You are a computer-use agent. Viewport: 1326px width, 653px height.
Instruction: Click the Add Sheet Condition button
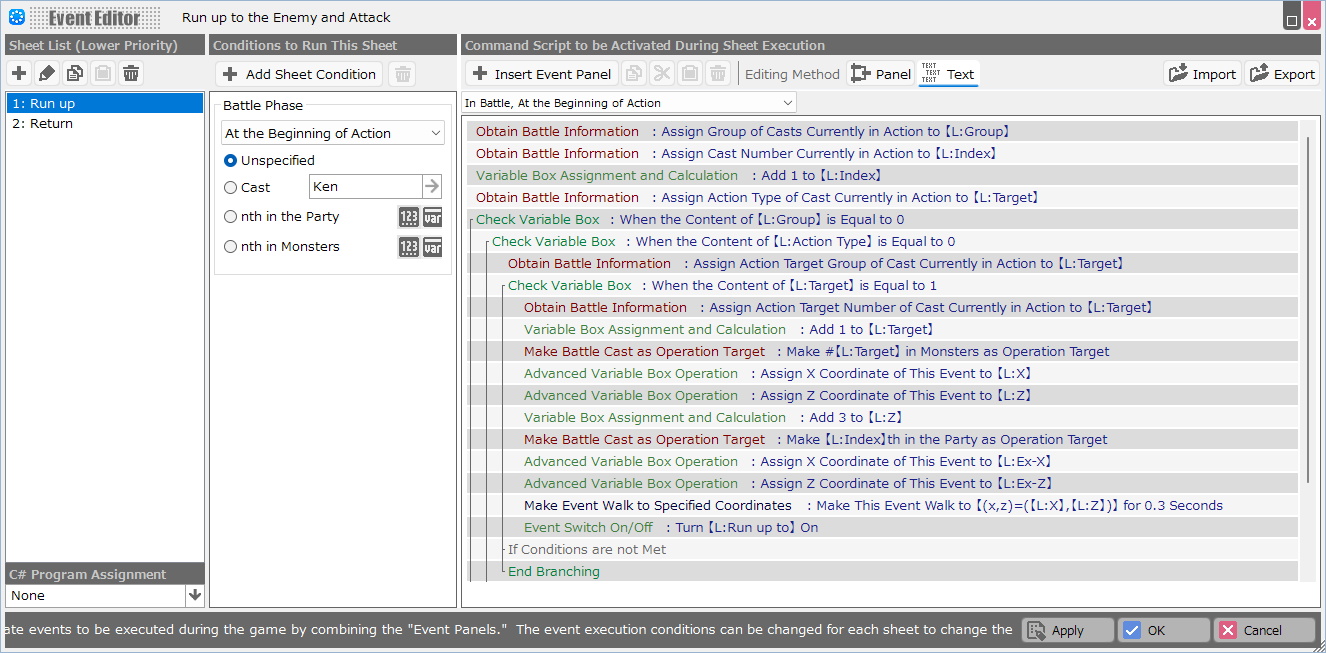click(299, 74)
